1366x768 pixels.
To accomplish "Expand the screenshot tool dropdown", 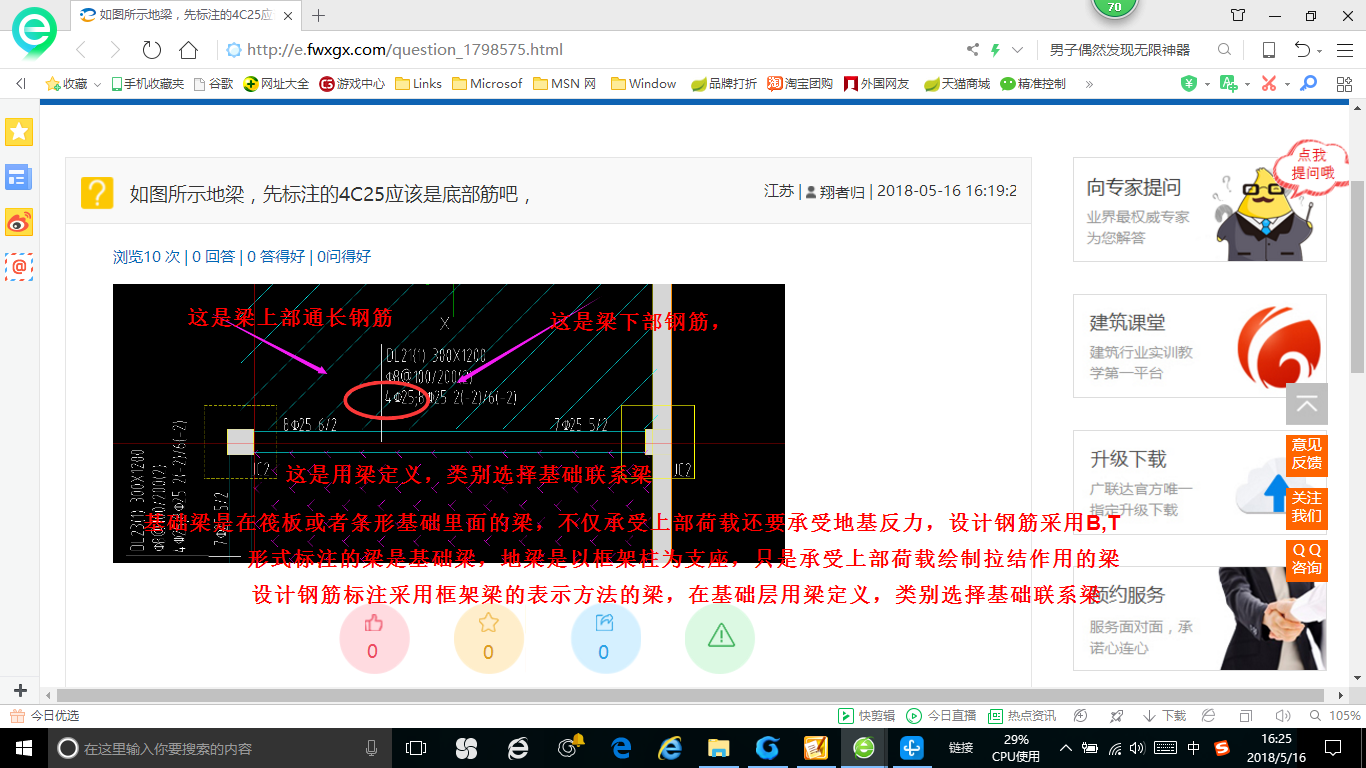I will coord(1287,85).
